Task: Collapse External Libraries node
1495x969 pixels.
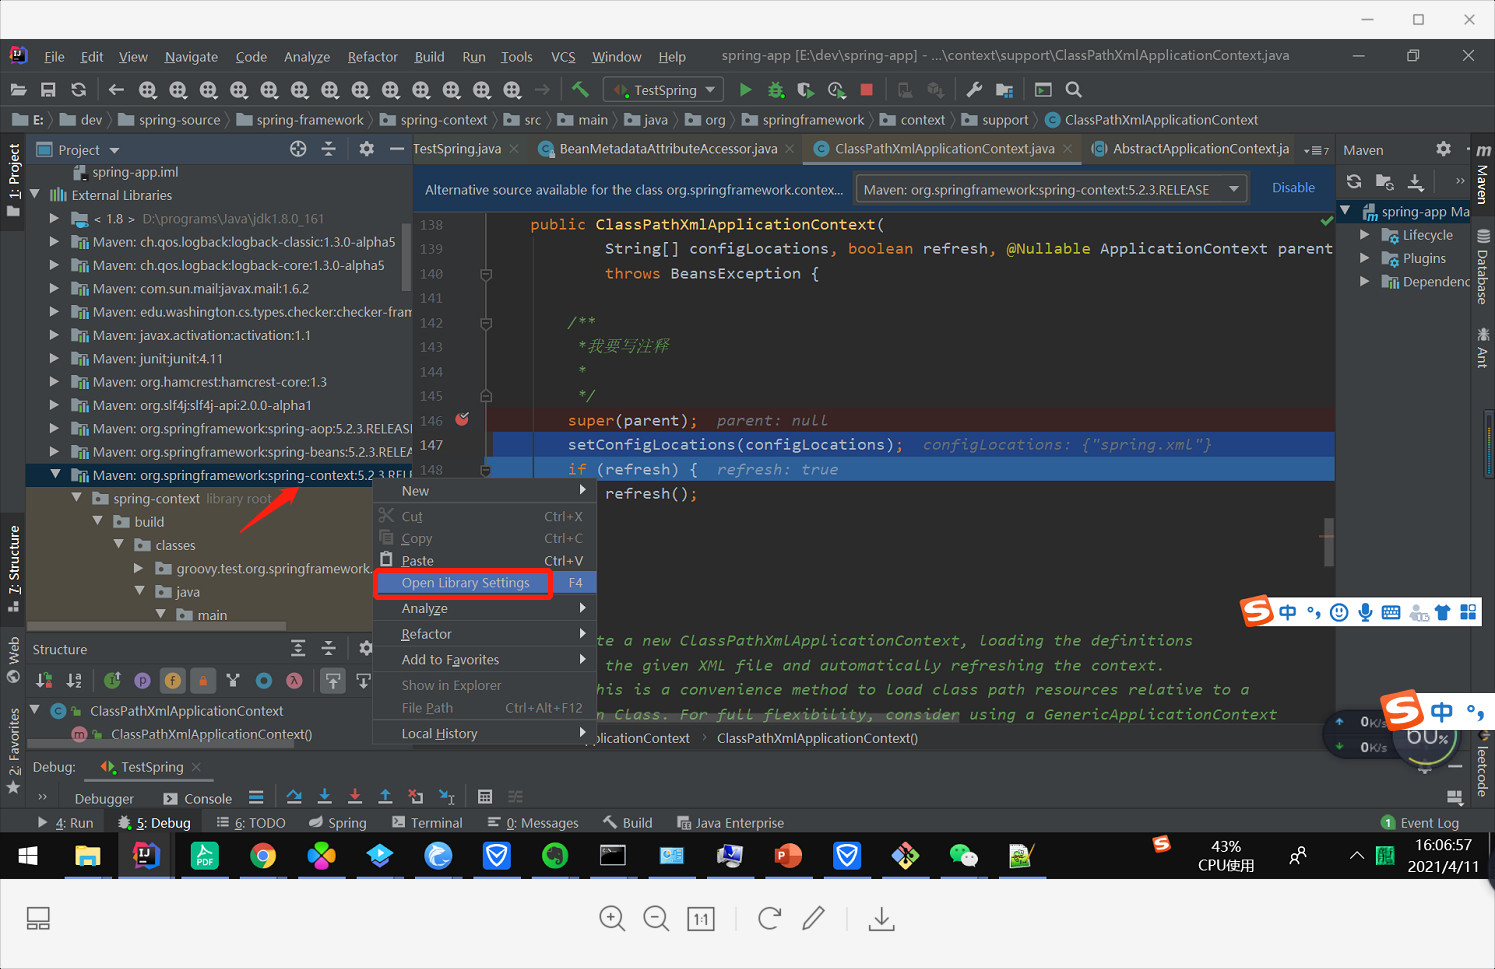Action: (34, 195)
